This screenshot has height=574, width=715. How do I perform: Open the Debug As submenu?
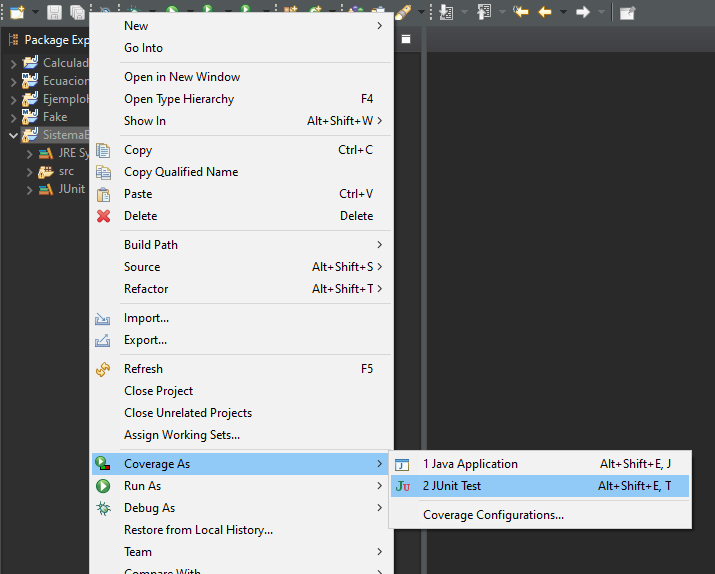[x=149, y=508]
